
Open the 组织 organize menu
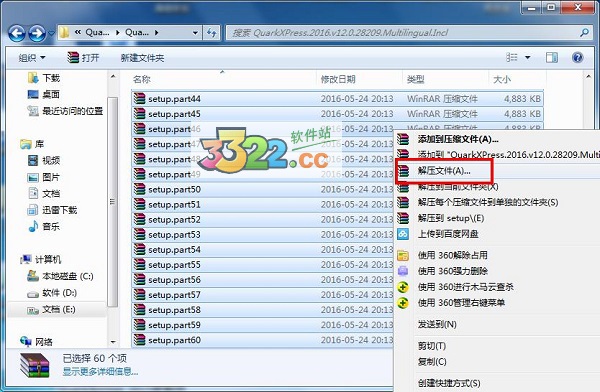pyautogui.click(x=32, y=58)
